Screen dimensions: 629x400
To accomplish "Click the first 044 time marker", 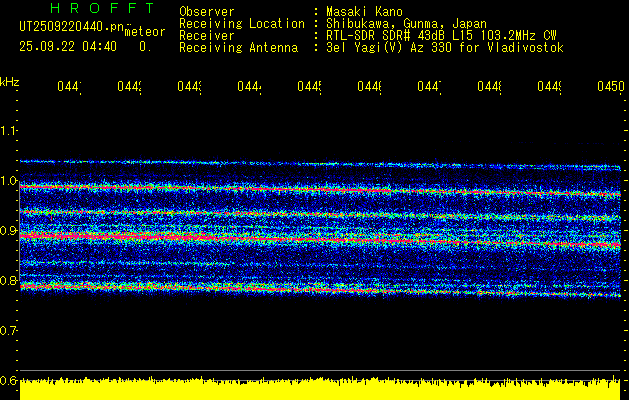I will (69, 88).
